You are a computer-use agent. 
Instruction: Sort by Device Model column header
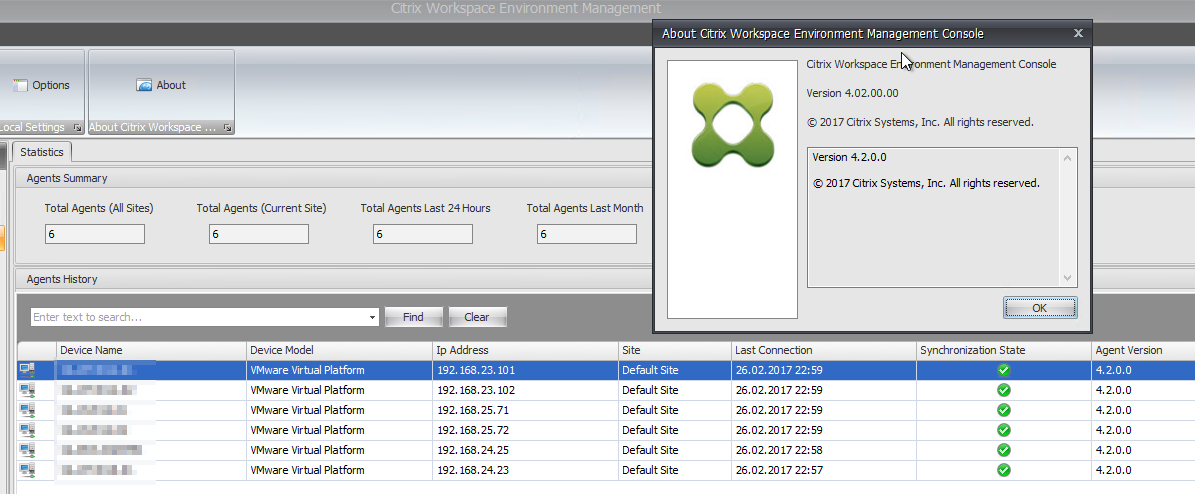click(340, 350)
